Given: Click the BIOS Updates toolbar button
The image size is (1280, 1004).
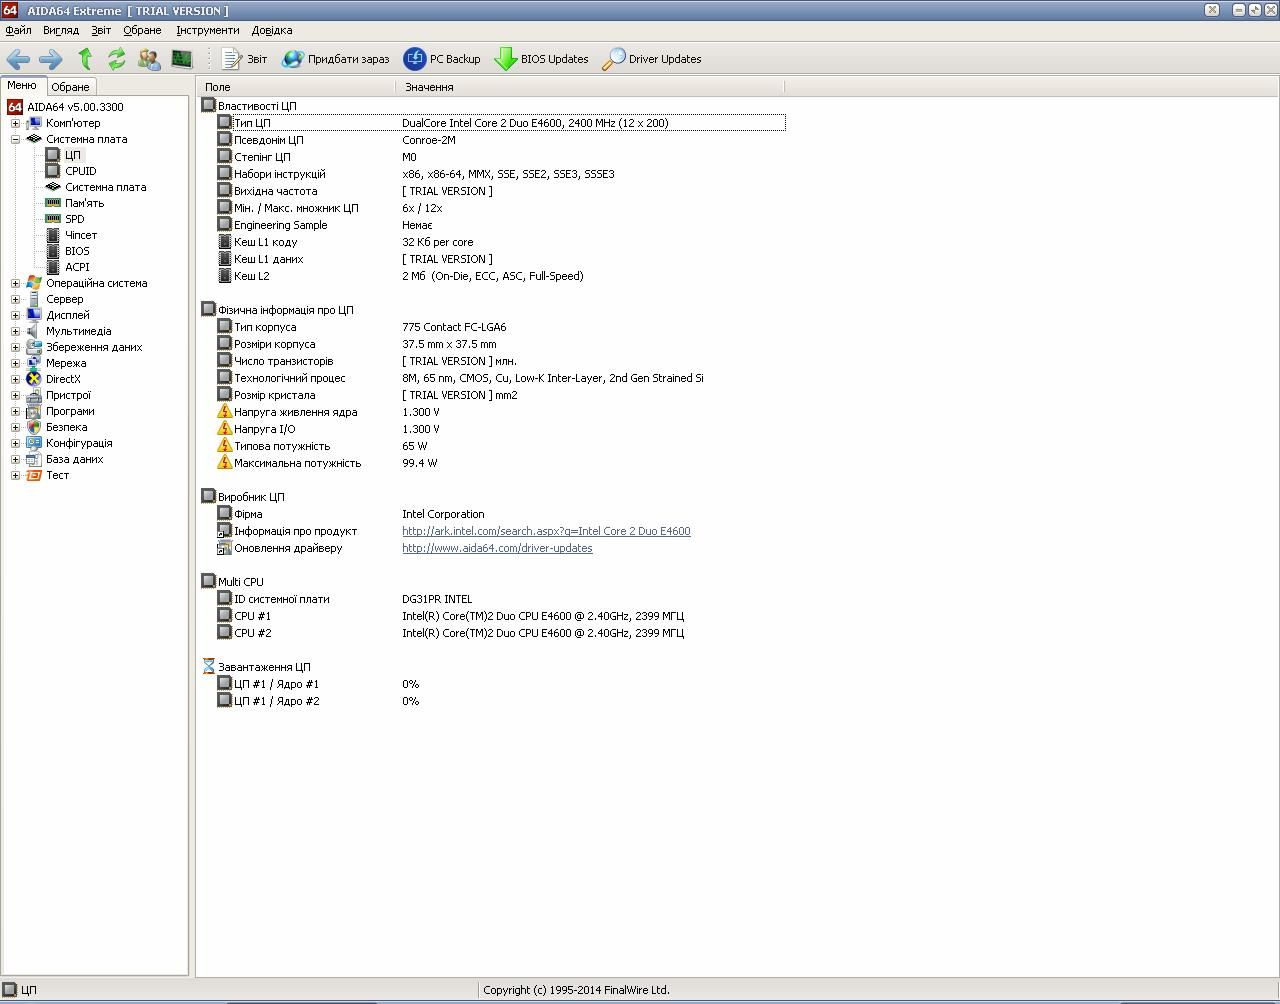Looking at the screenshot, I should 541,59.
